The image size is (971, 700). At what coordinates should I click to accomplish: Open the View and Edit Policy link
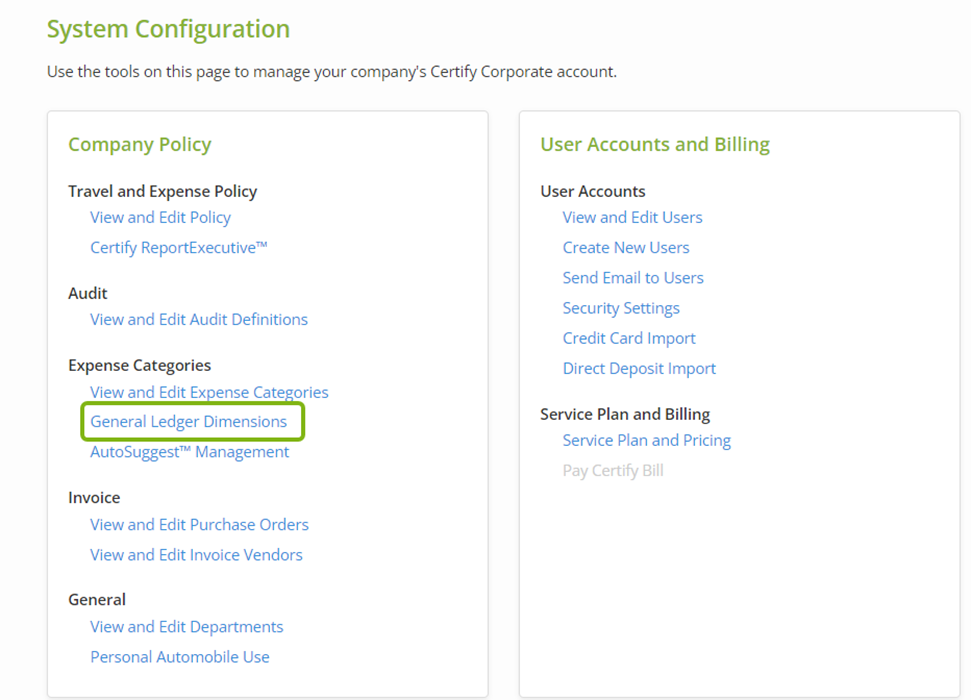(x=160, y=217)
